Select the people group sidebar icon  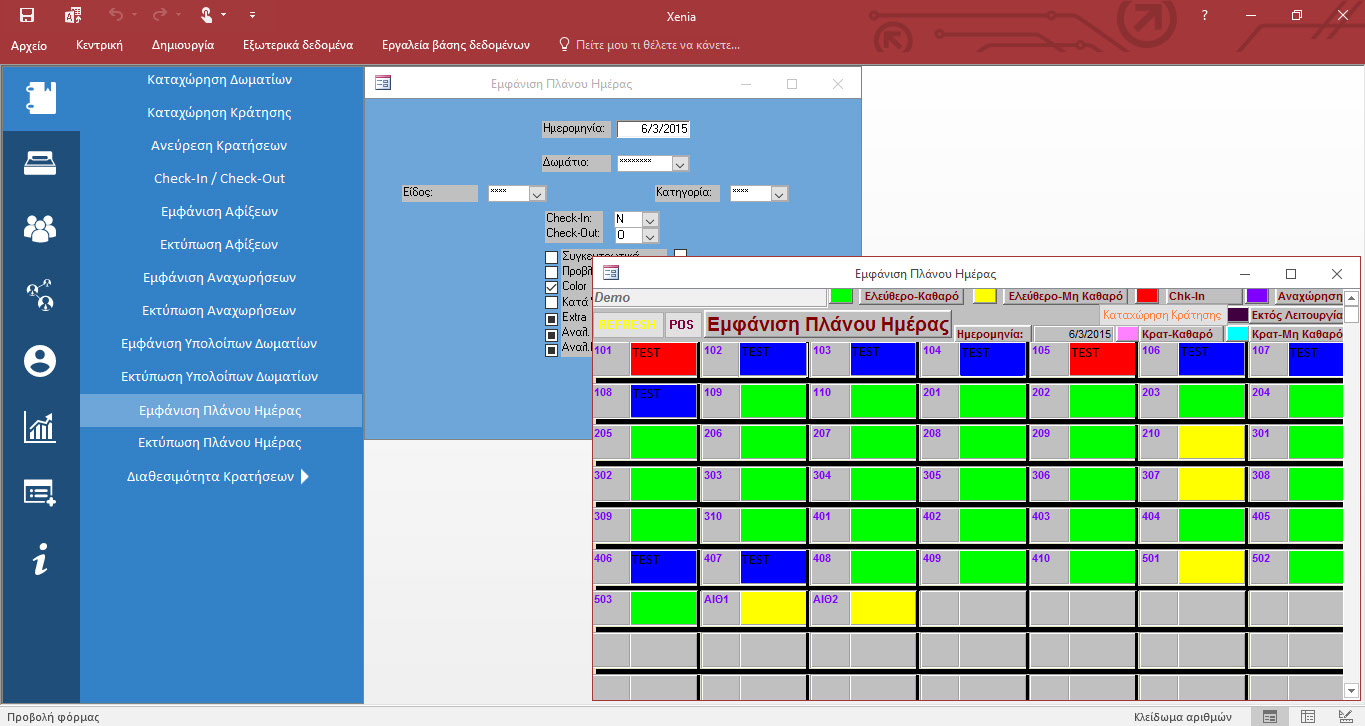click(x=40, y=229)
